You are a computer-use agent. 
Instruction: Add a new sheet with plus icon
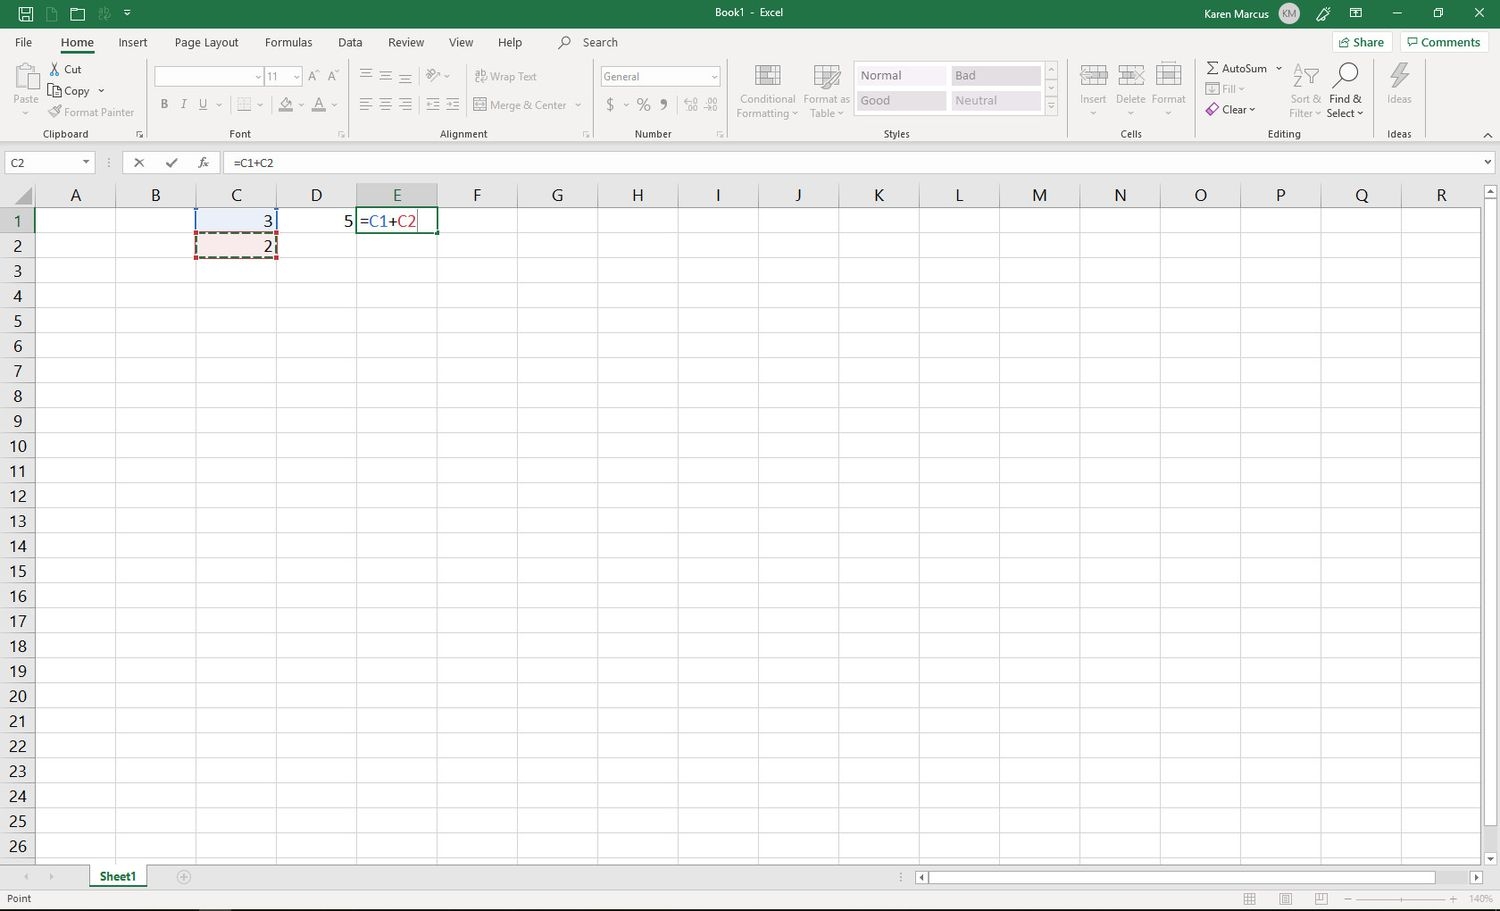point(184,877)
